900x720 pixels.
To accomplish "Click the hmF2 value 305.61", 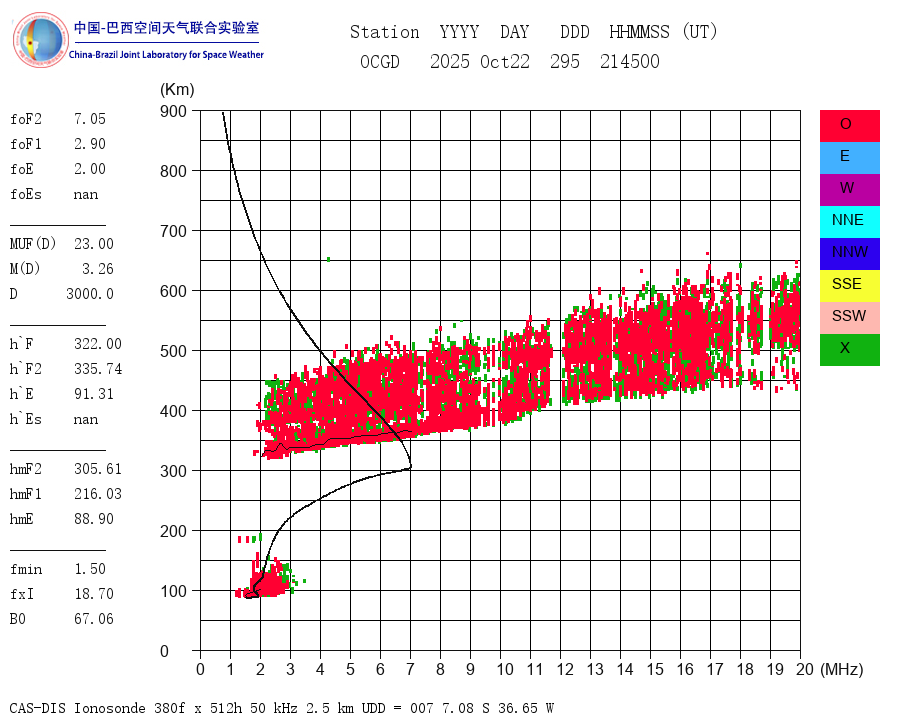I will (98, 469).
